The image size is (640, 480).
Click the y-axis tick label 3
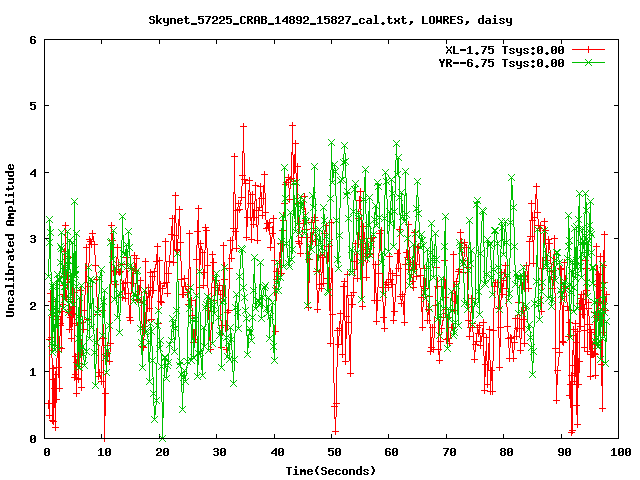(x=33, y=239)
